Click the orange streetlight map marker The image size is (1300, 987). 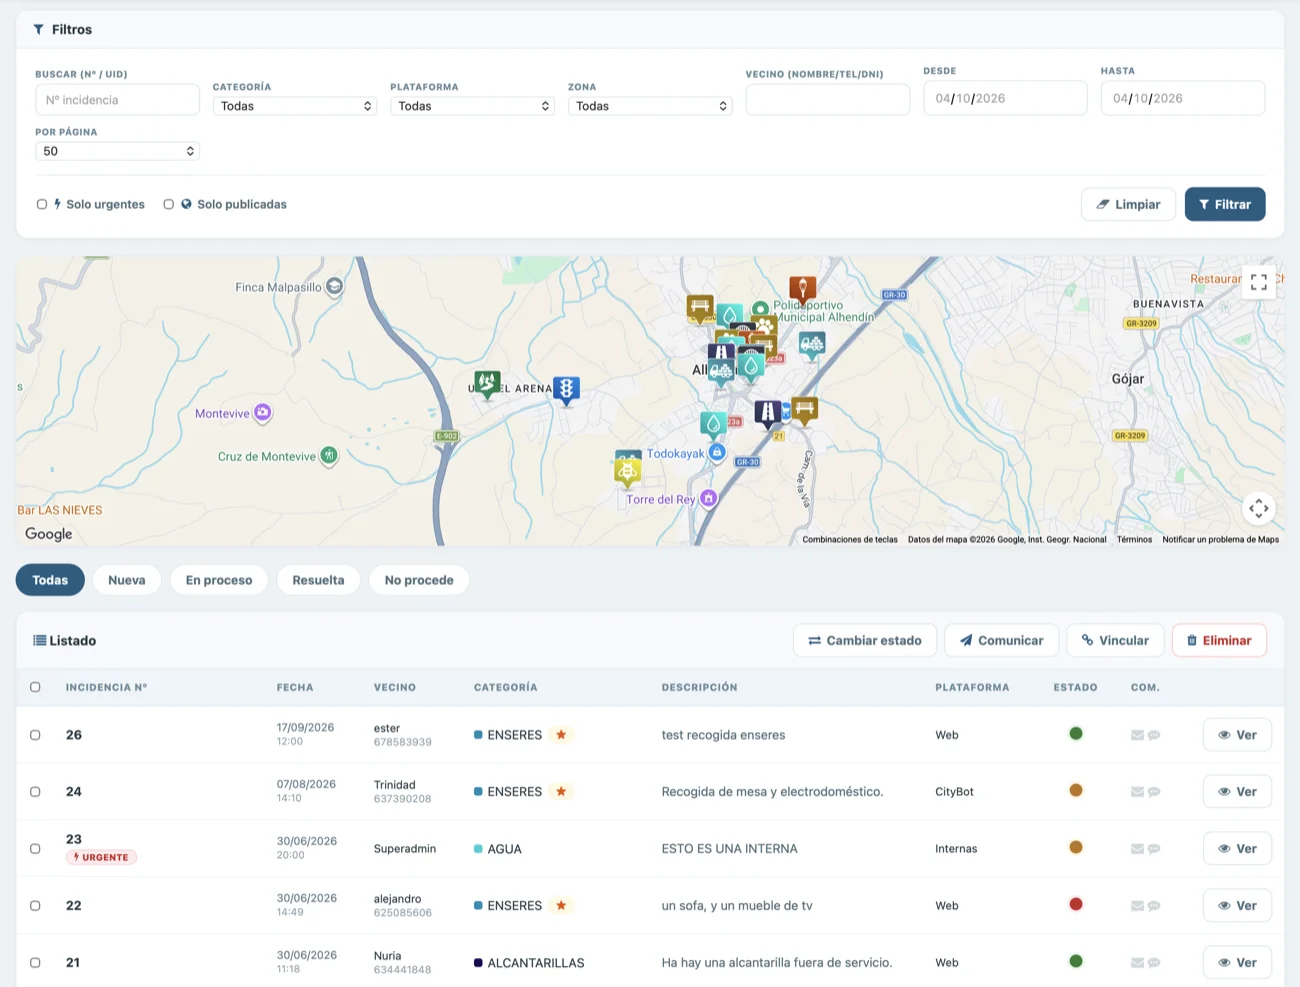click(802, 290)
